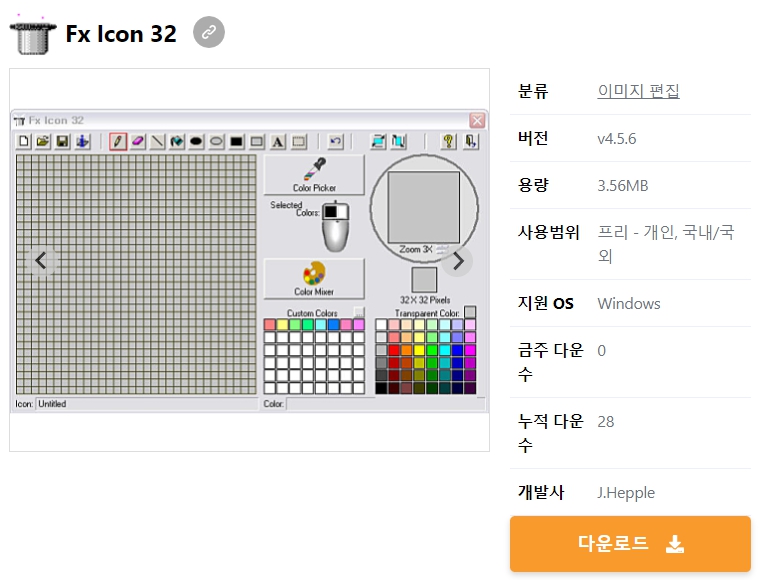Select the filled black rectangle tool

tap(237, 141)
